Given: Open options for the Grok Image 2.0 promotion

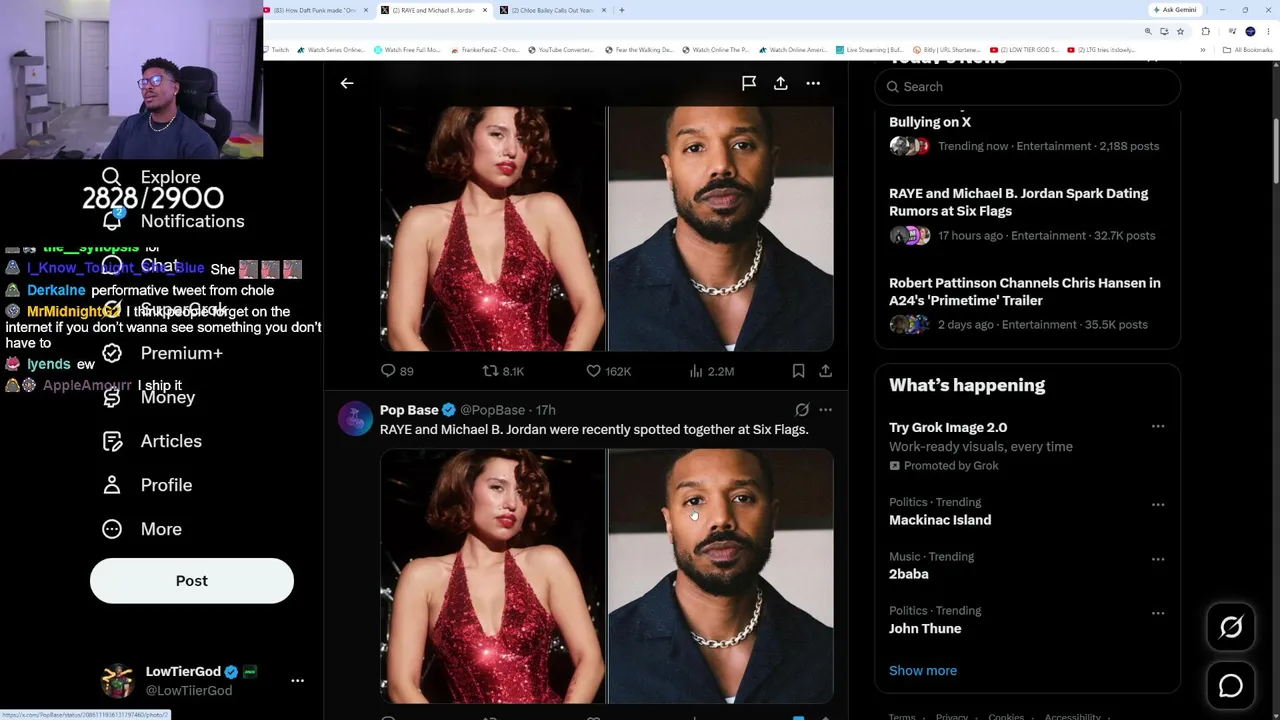Looking at the screenshot, I should coord(1158,427).
